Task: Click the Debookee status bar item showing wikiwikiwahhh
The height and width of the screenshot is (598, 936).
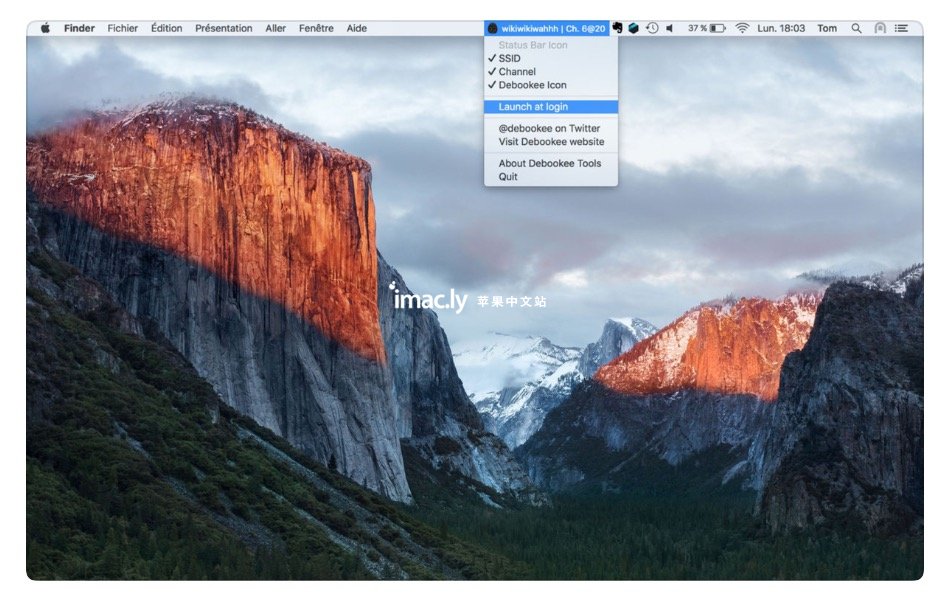Action: pos(547,28)
